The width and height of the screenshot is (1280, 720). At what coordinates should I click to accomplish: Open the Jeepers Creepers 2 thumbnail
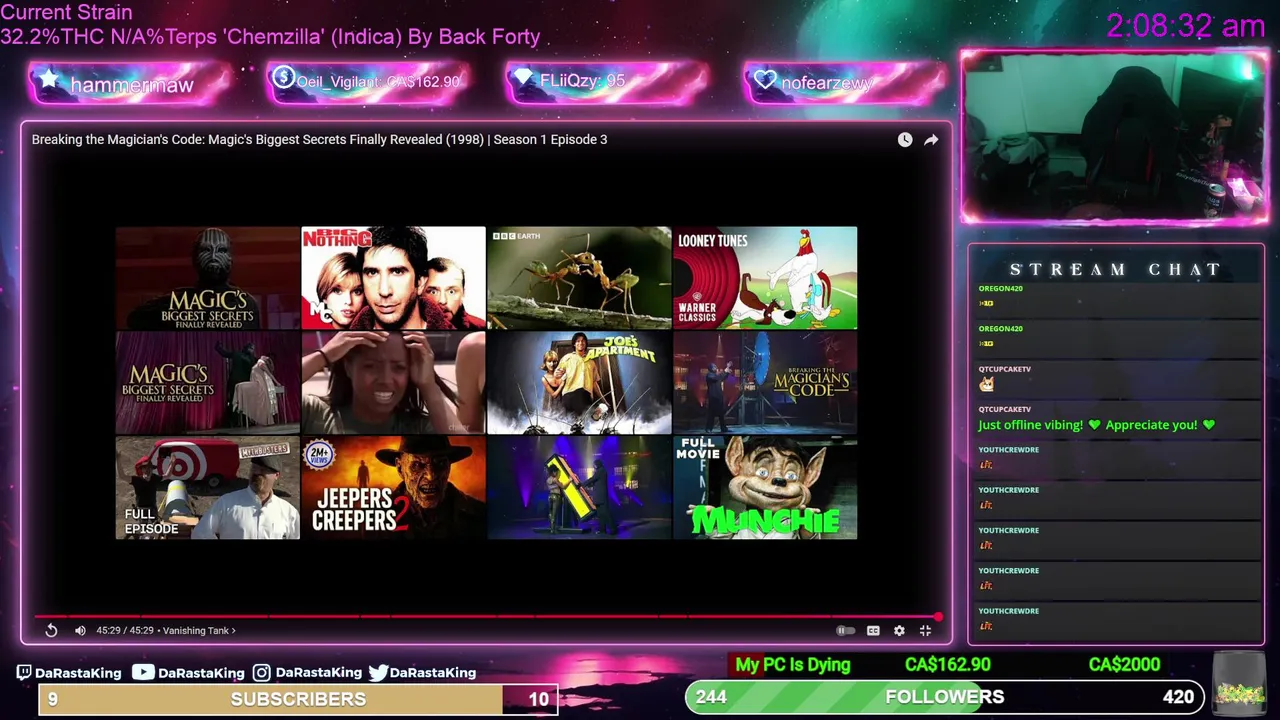393,488
